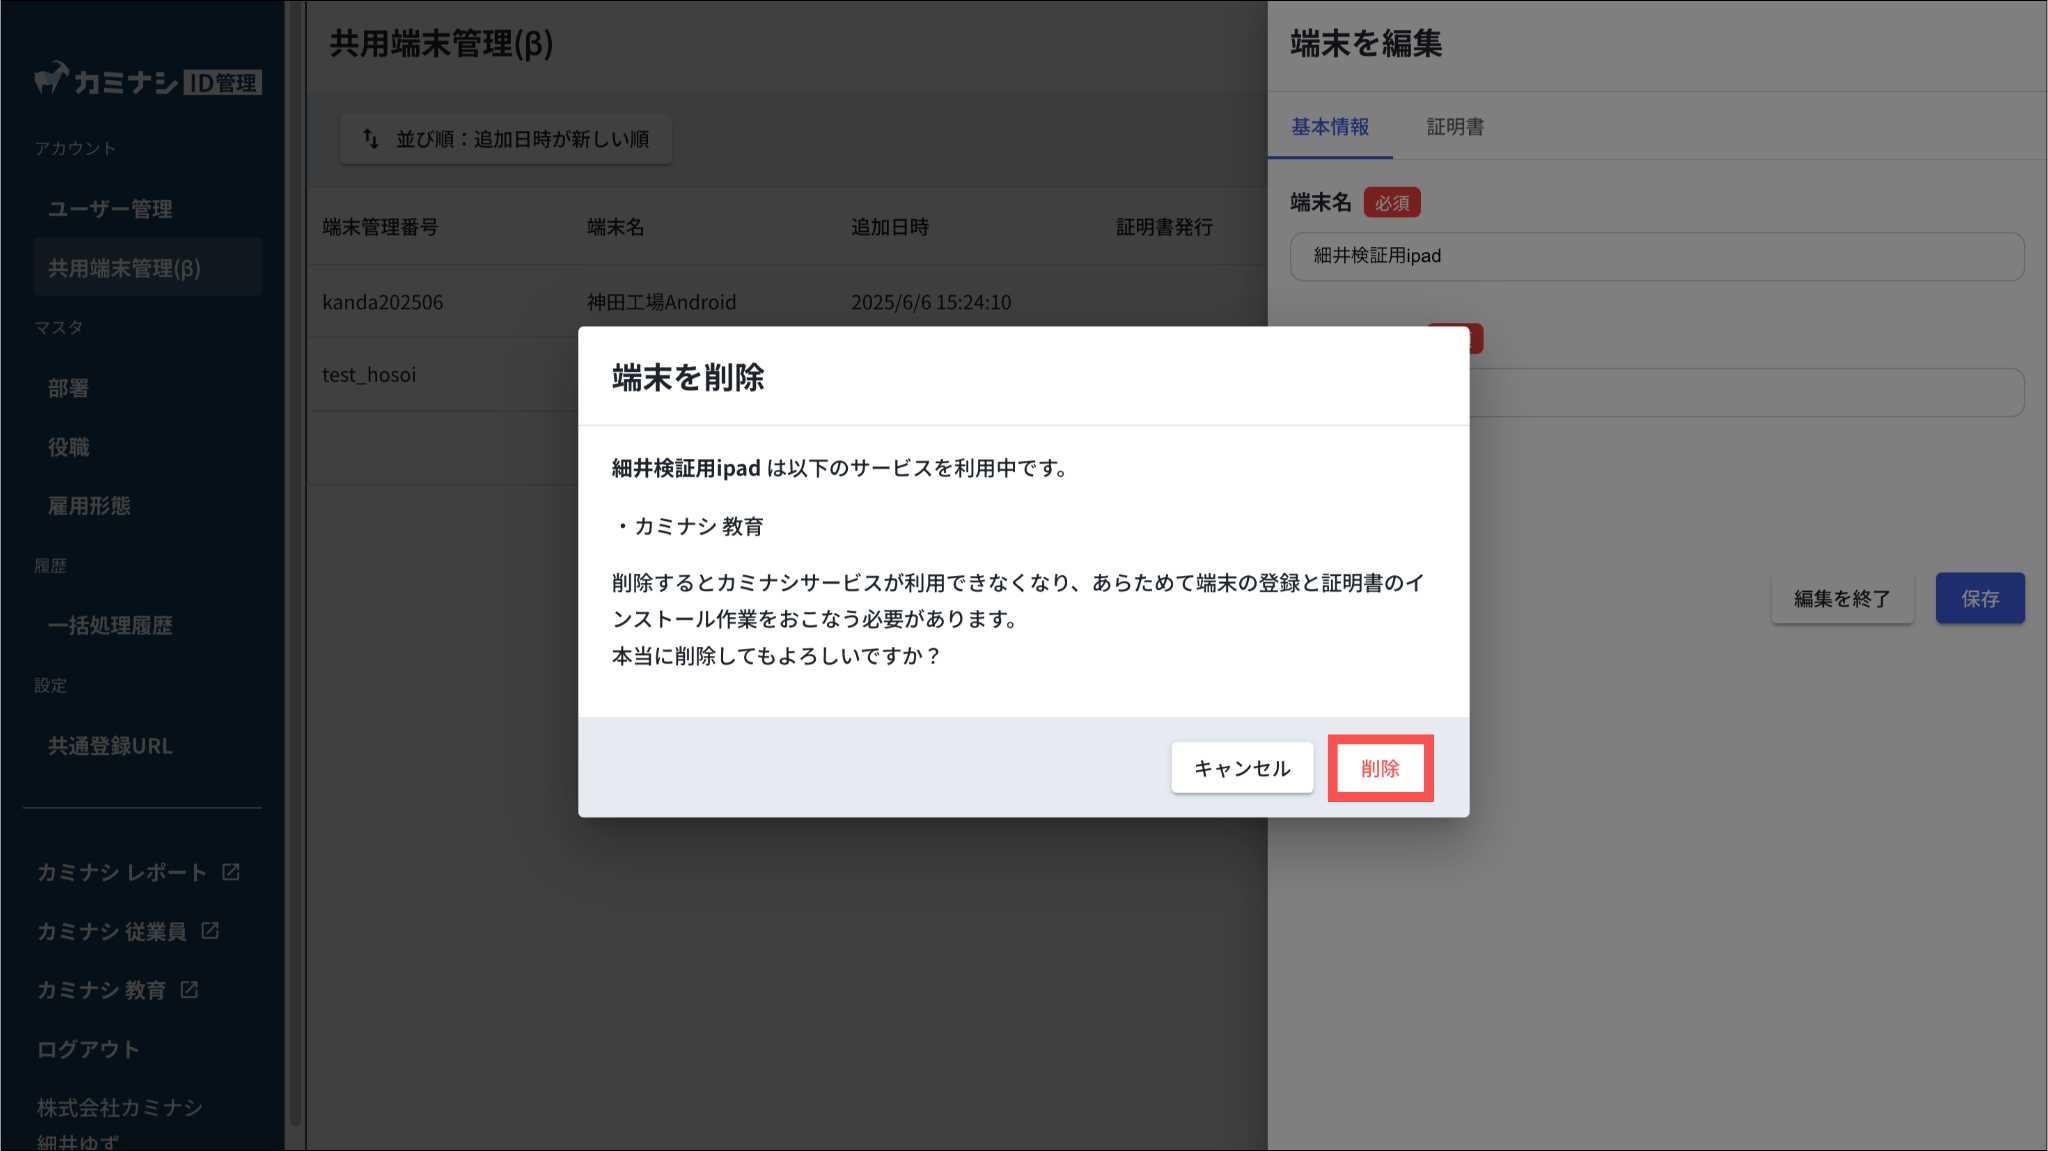Click the 神田工場Android device name
Viewport: 2048px width, 1151px height.
(x=661, y=302)
